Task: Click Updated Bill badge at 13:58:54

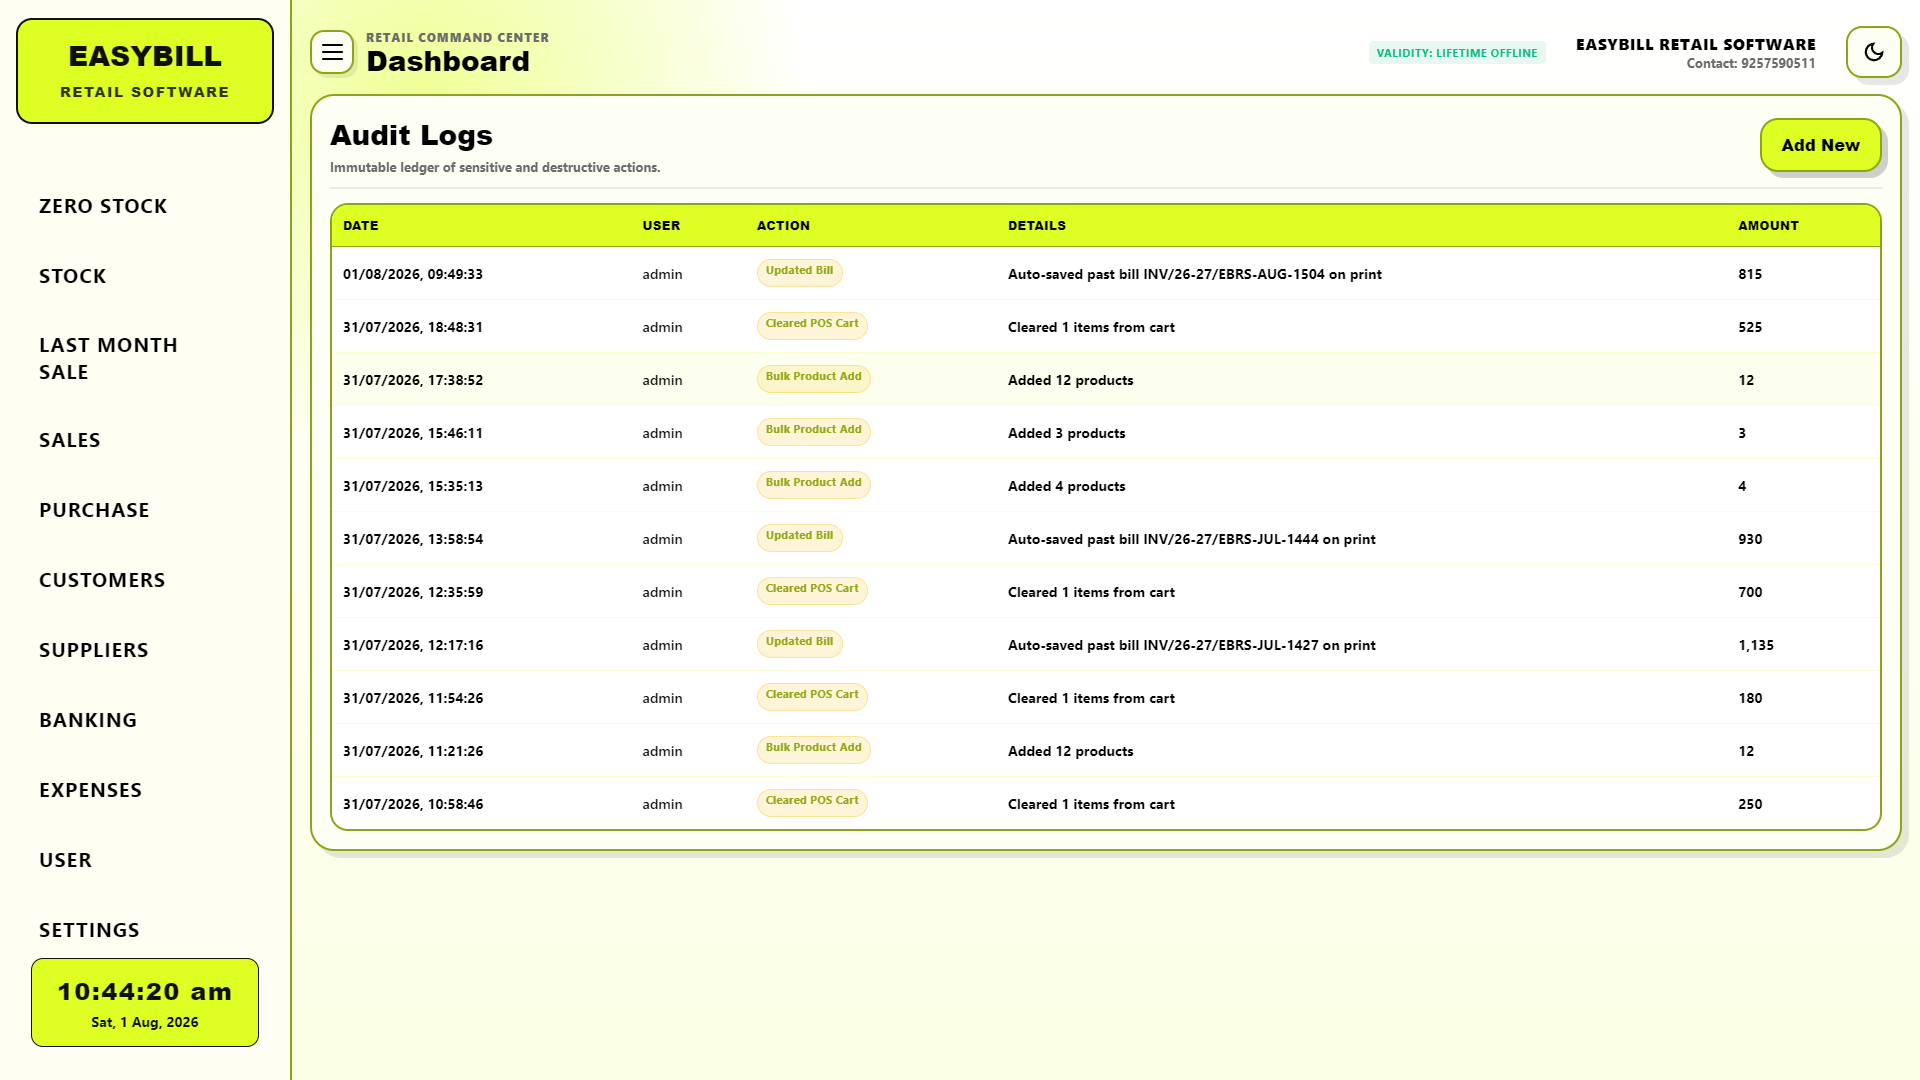Action: [799, 537]
